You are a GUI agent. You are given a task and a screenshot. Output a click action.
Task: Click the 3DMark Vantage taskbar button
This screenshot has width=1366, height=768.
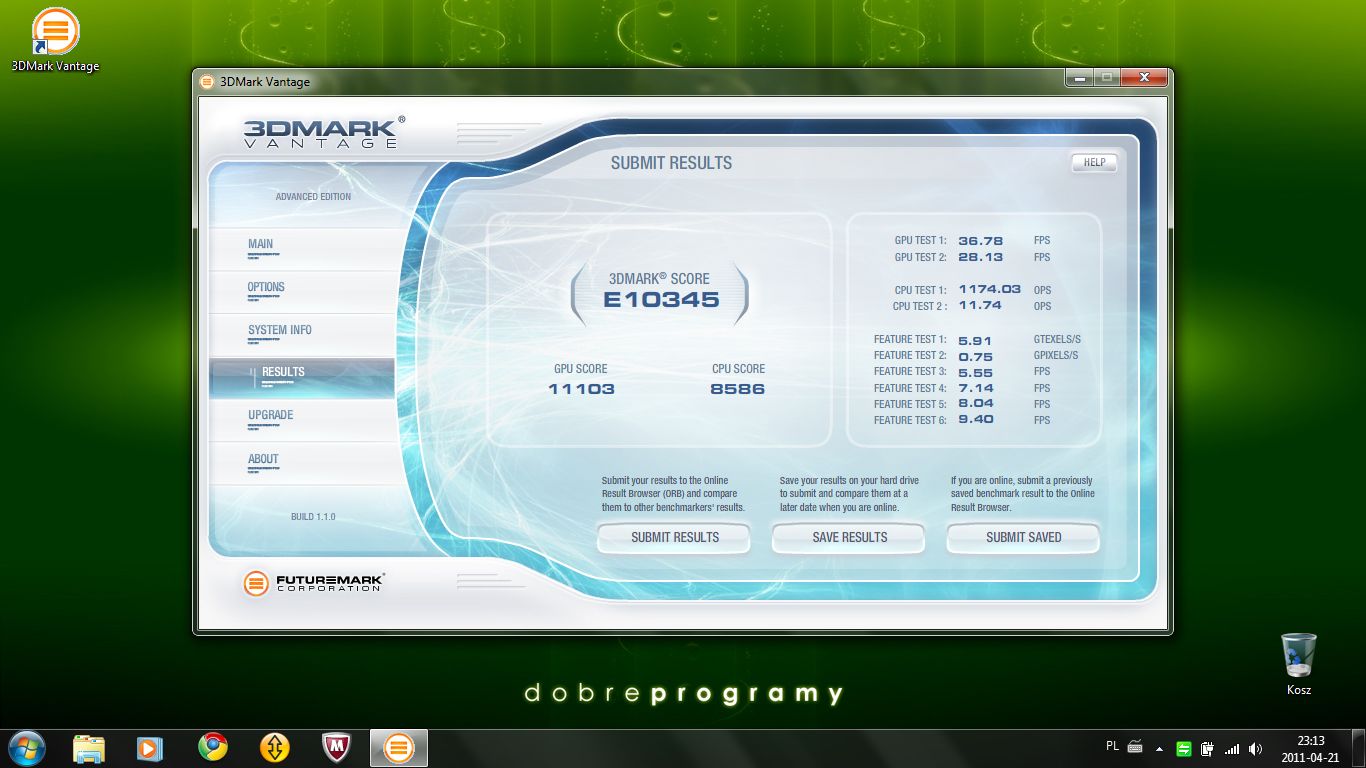[399, 748]
